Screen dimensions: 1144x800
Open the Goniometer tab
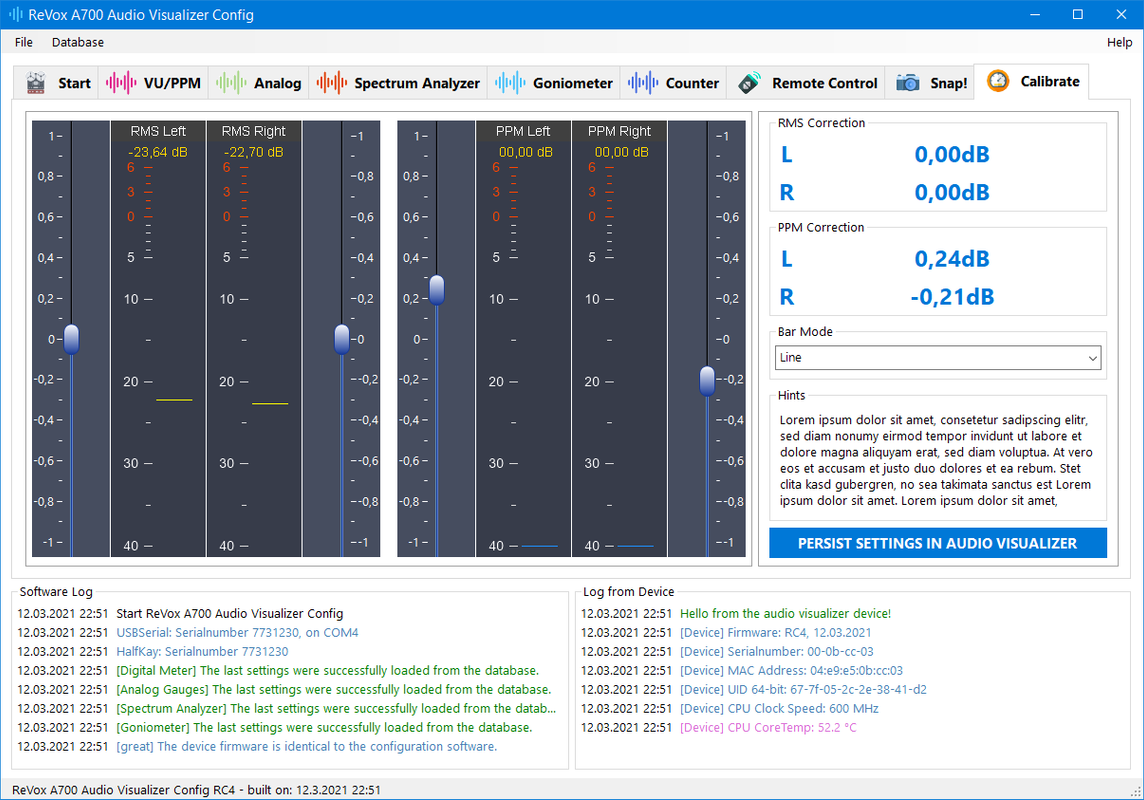pyautogui.click(x=554, y=83)
